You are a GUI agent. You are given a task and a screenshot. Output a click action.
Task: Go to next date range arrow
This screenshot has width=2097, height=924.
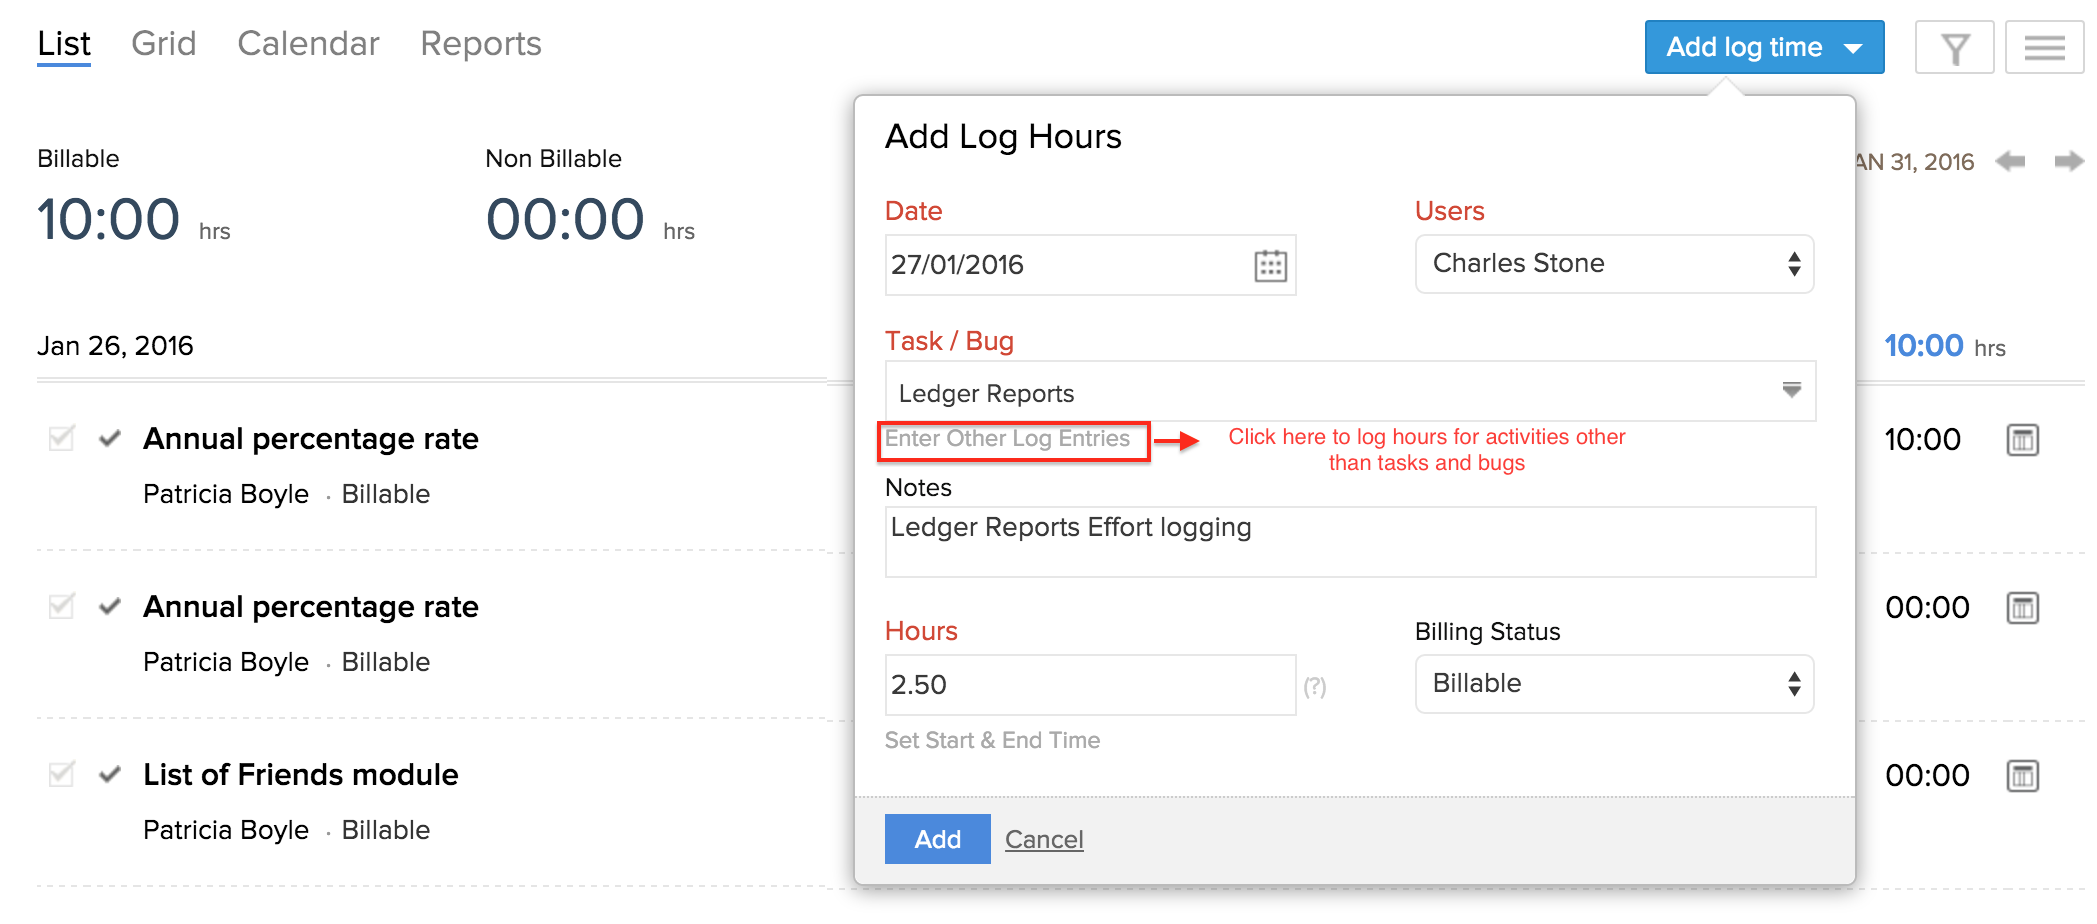click(2068, 161)
